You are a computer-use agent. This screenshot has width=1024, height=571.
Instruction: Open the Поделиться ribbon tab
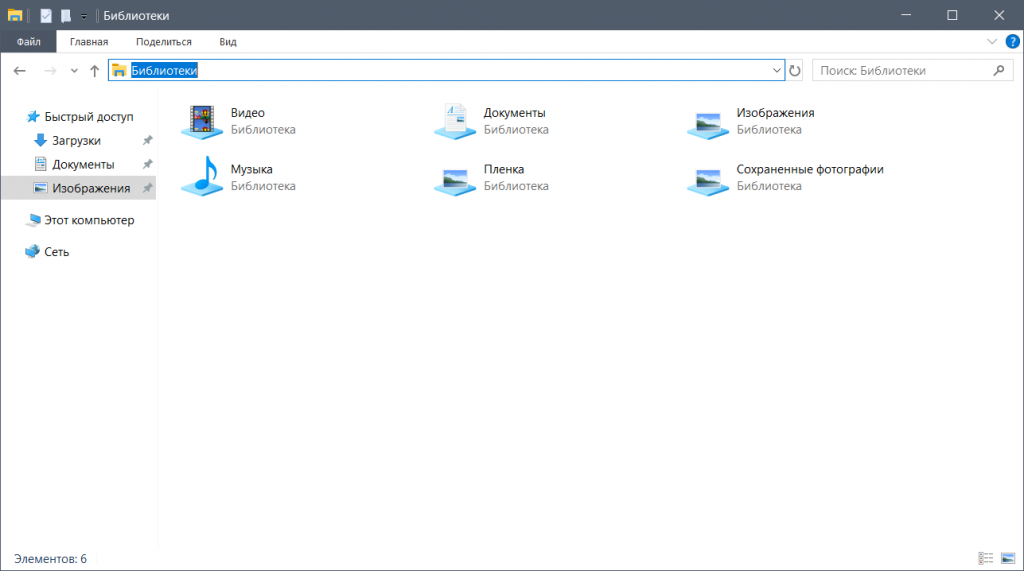tap(164, 42)
